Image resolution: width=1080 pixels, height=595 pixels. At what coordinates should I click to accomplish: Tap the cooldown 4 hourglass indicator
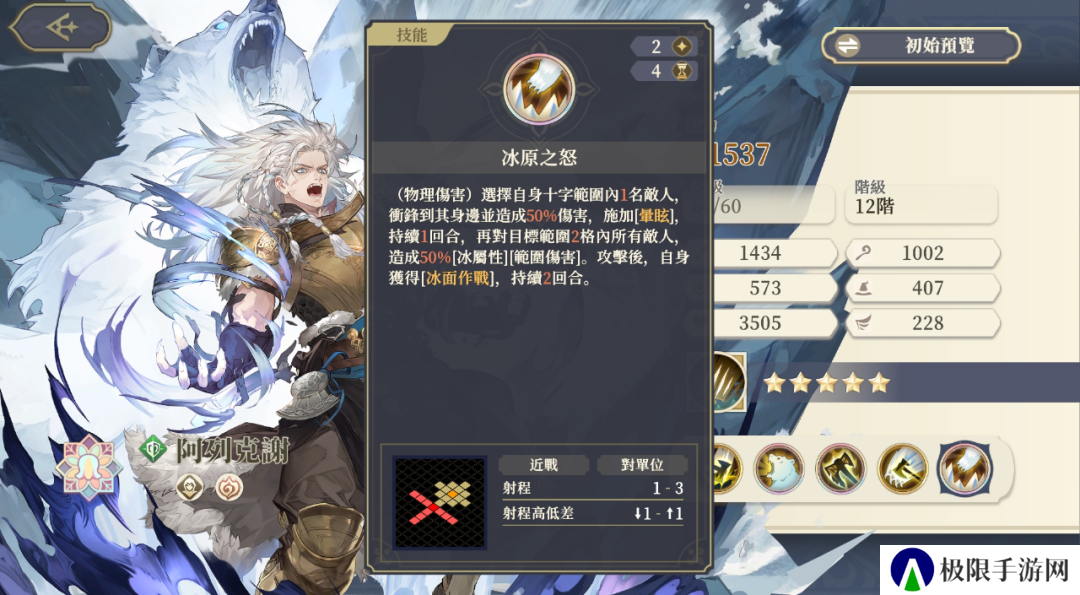pyautogui.click(x=665, y=71)
